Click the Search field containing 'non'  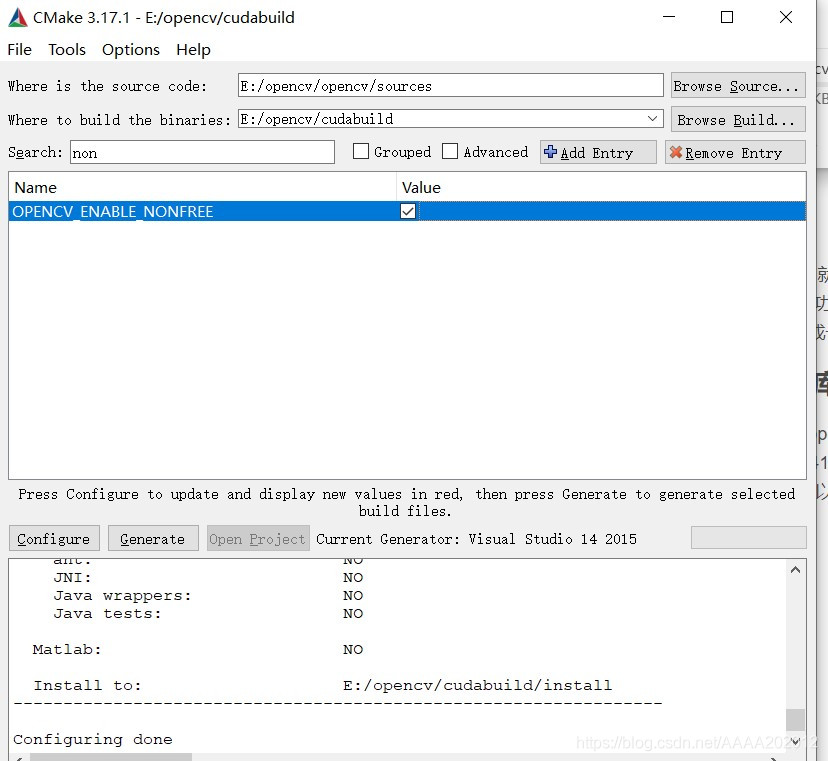202,153
